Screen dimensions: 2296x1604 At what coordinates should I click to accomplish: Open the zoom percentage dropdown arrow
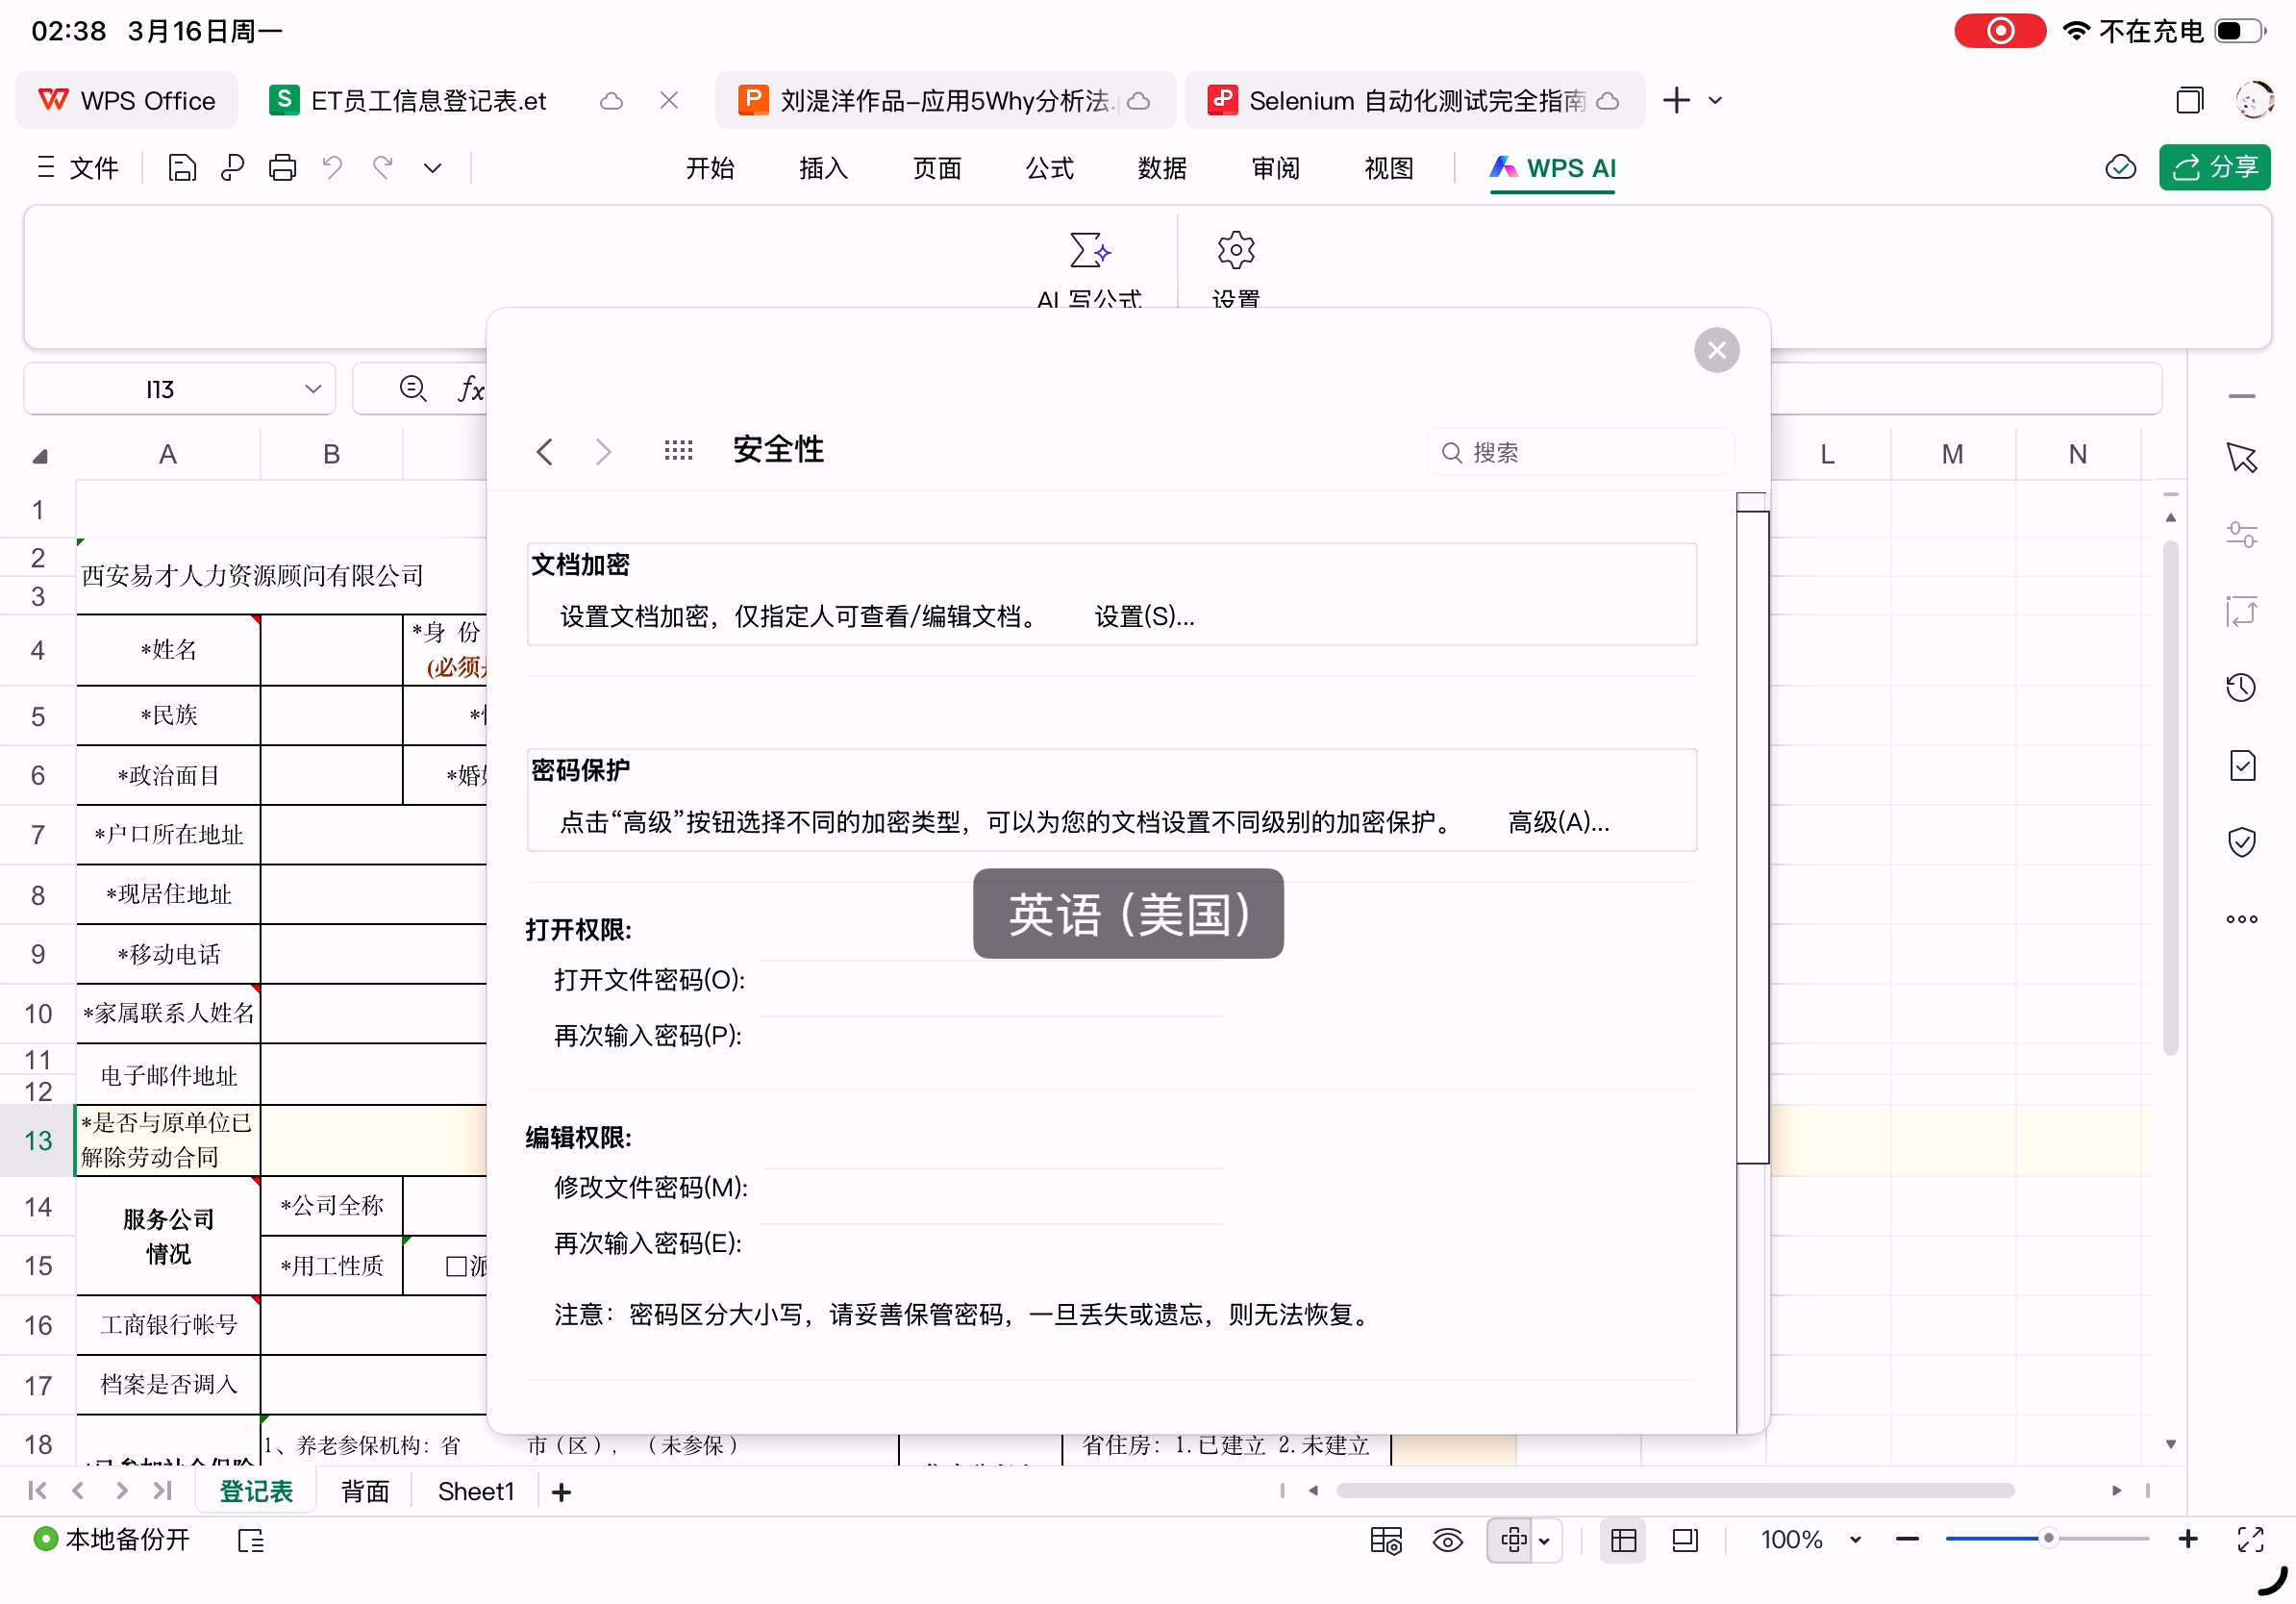point(1855,1540)
